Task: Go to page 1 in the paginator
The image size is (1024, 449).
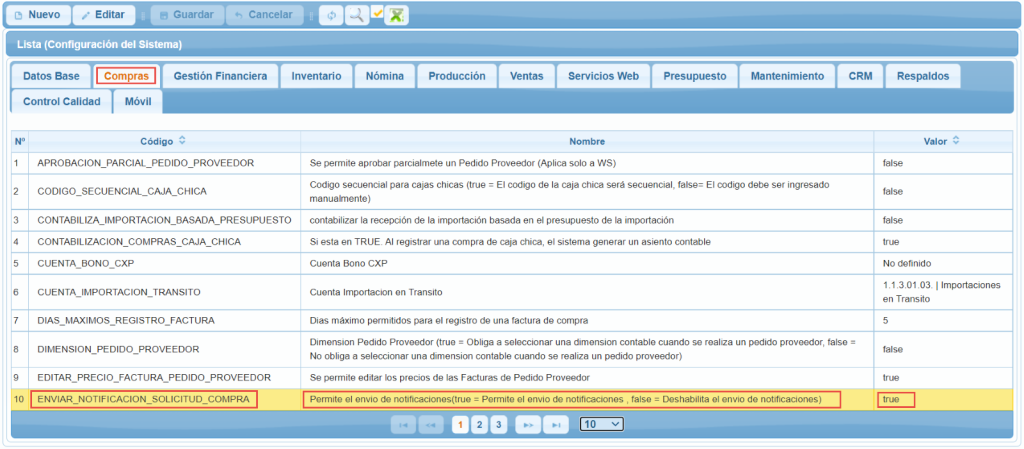Action: [x=461, y=425]
